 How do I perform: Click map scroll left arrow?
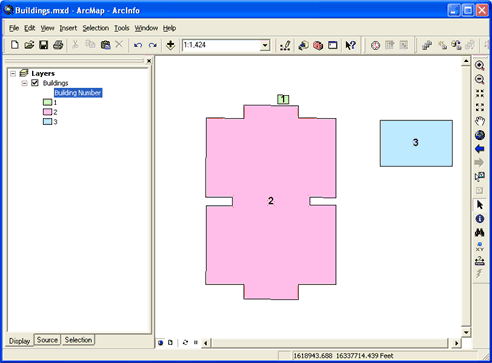pyautogui.click(x=206, y=343)
